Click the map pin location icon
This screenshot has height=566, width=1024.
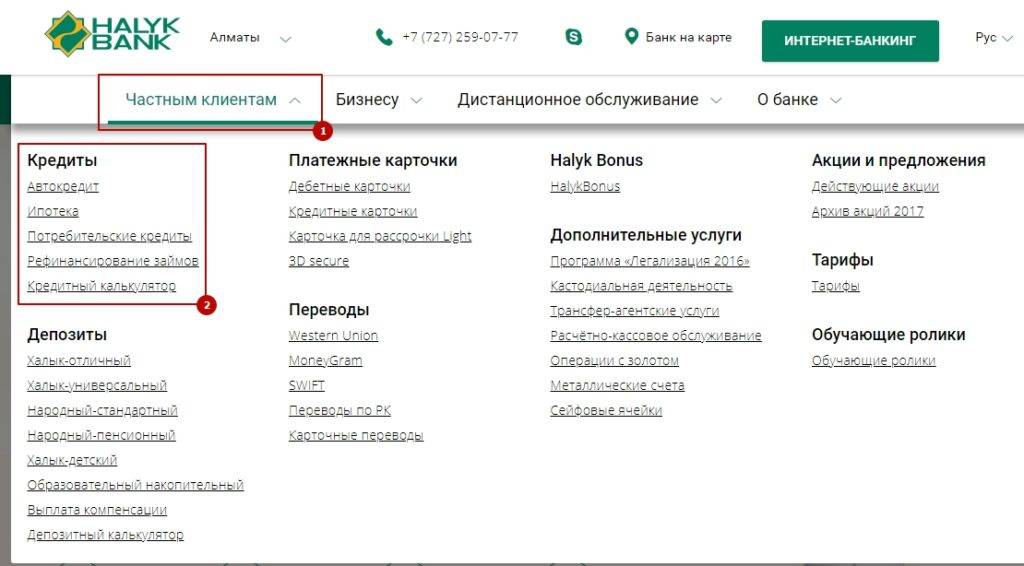coord(631,37)
